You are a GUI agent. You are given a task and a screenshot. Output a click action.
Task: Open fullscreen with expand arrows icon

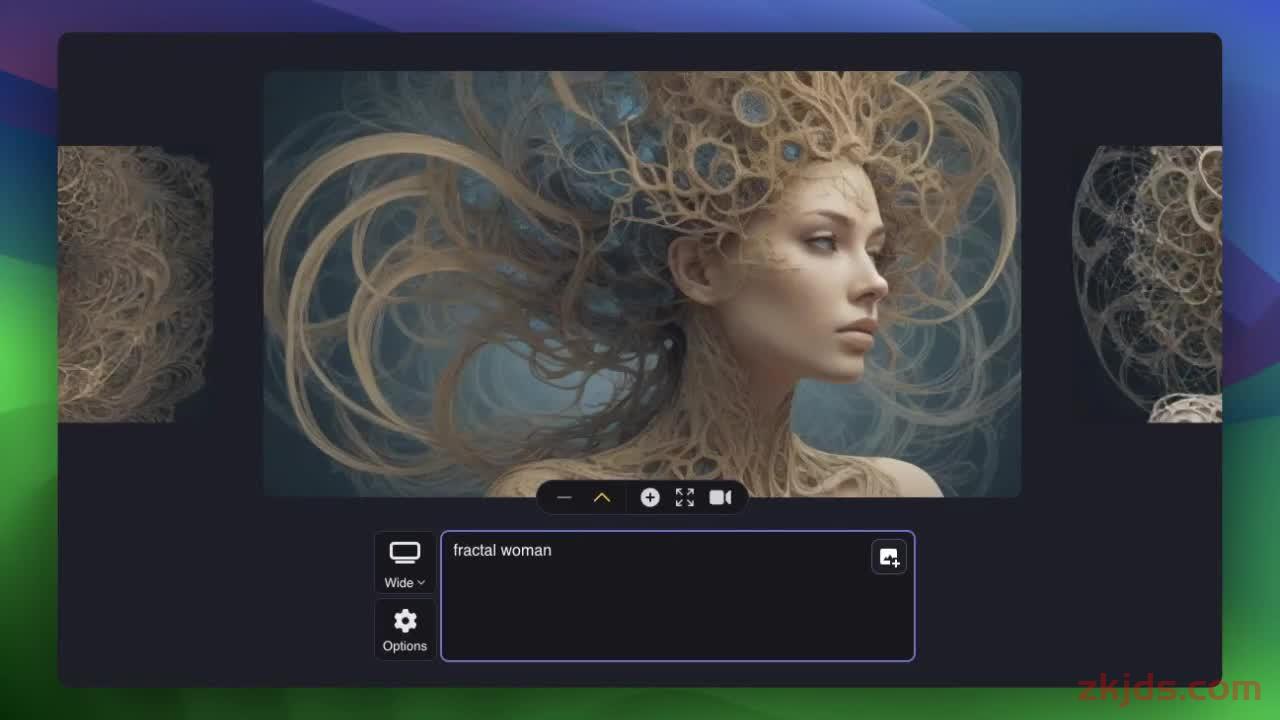[x=685, y=497]
